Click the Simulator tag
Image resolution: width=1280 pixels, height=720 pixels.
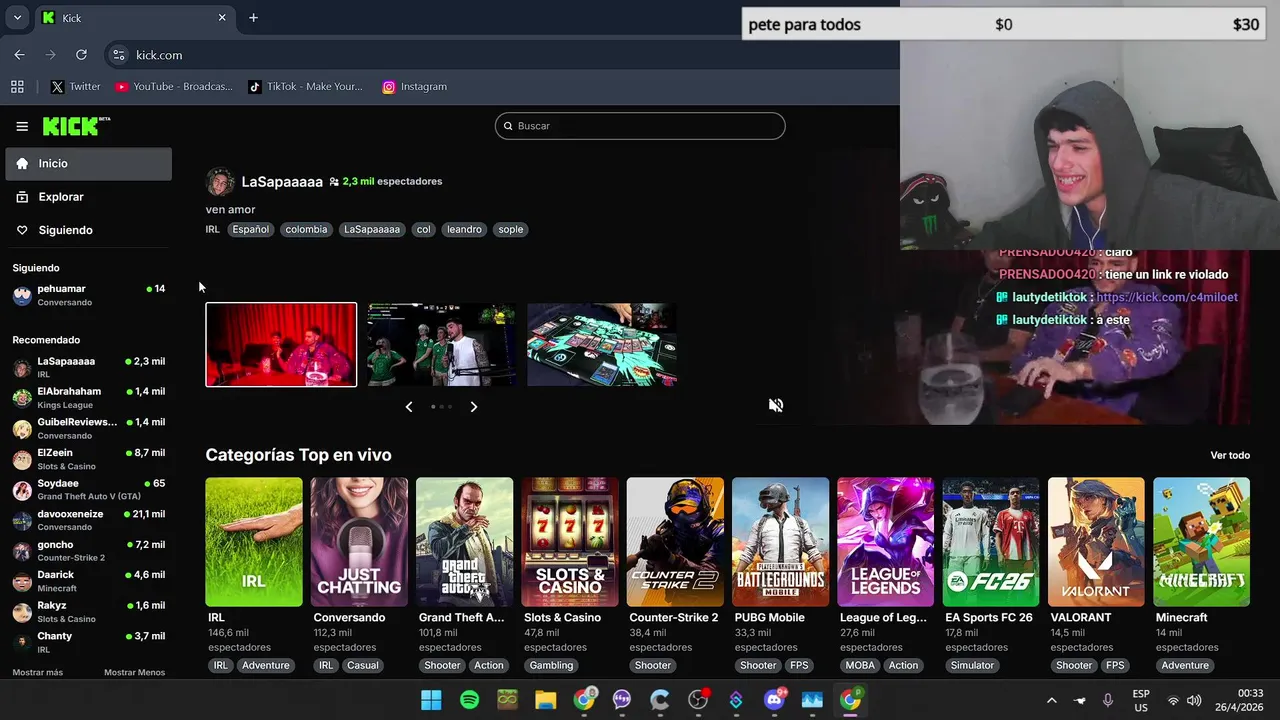(x=972, y=665)
